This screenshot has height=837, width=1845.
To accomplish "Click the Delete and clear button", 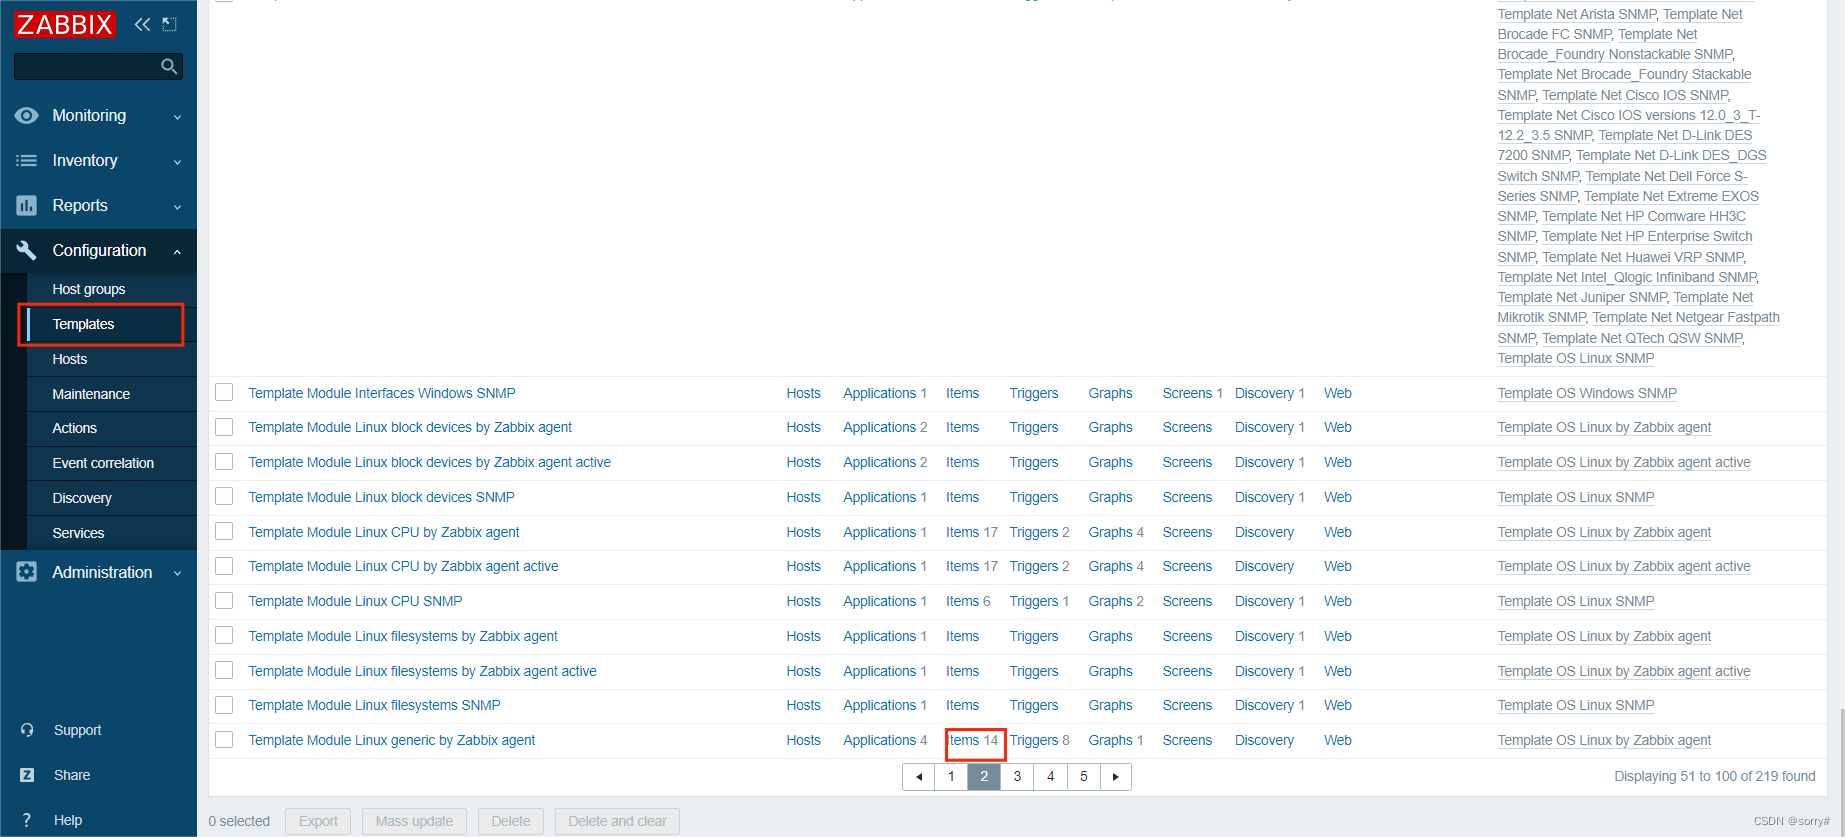I will pyautogui.click(x=617, y=821).
